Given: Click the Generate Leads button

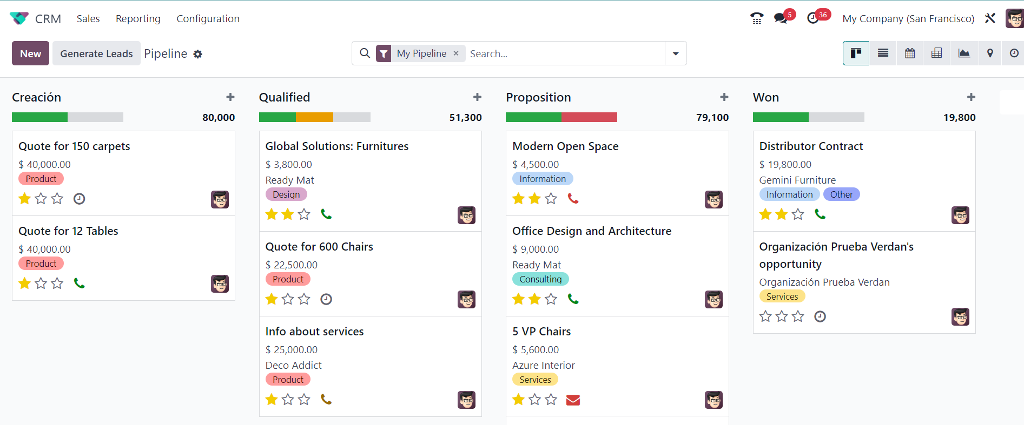Looking at the screenshot, I should [97, 54].
